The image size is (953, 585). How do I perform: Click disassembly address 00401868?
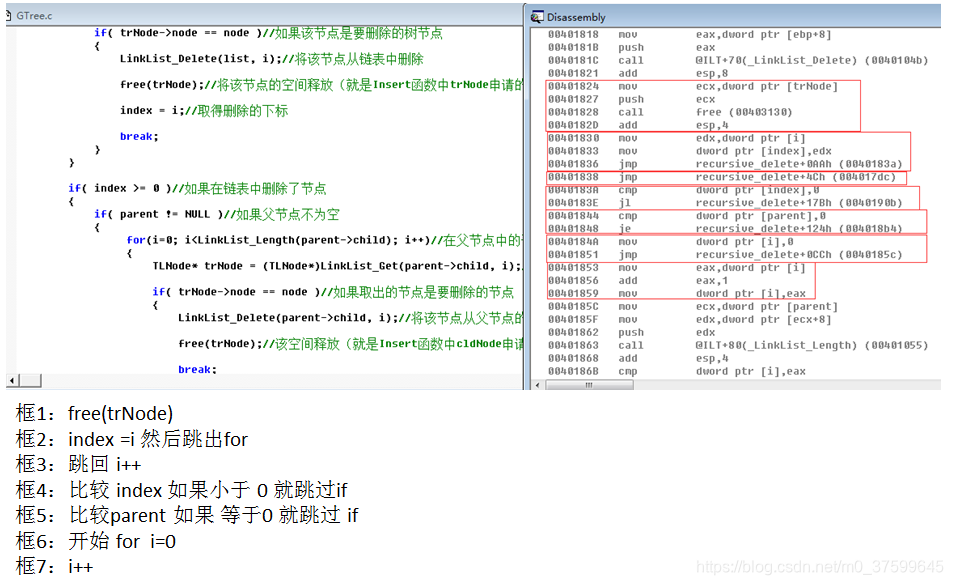(x=573, y=358)
